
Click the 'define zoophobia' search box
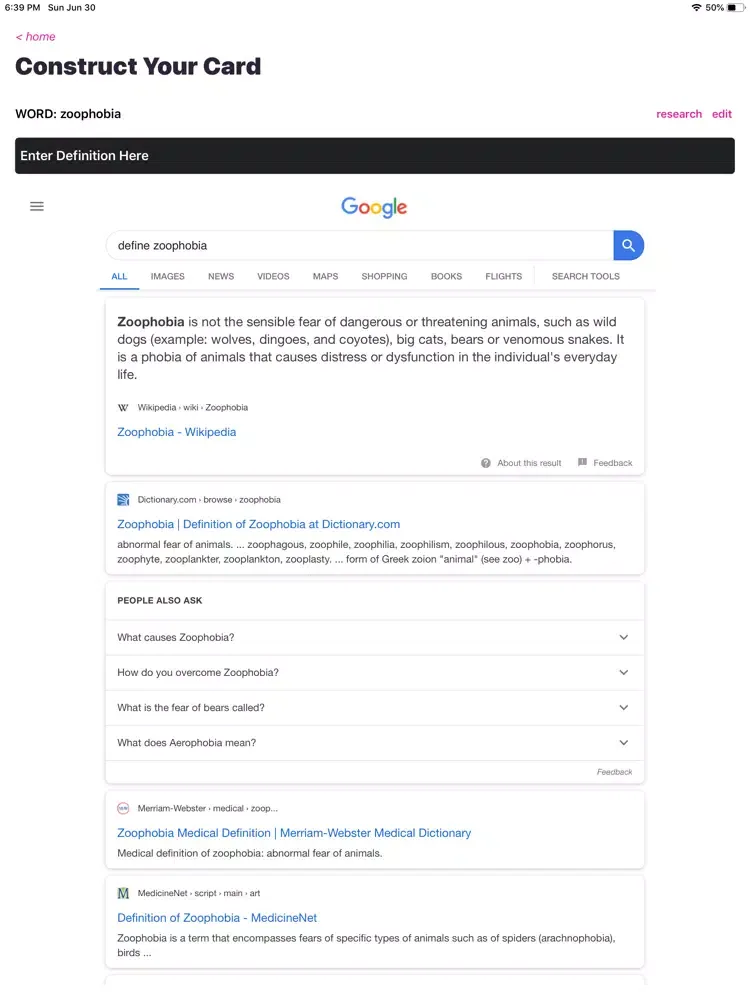[360, 246]
